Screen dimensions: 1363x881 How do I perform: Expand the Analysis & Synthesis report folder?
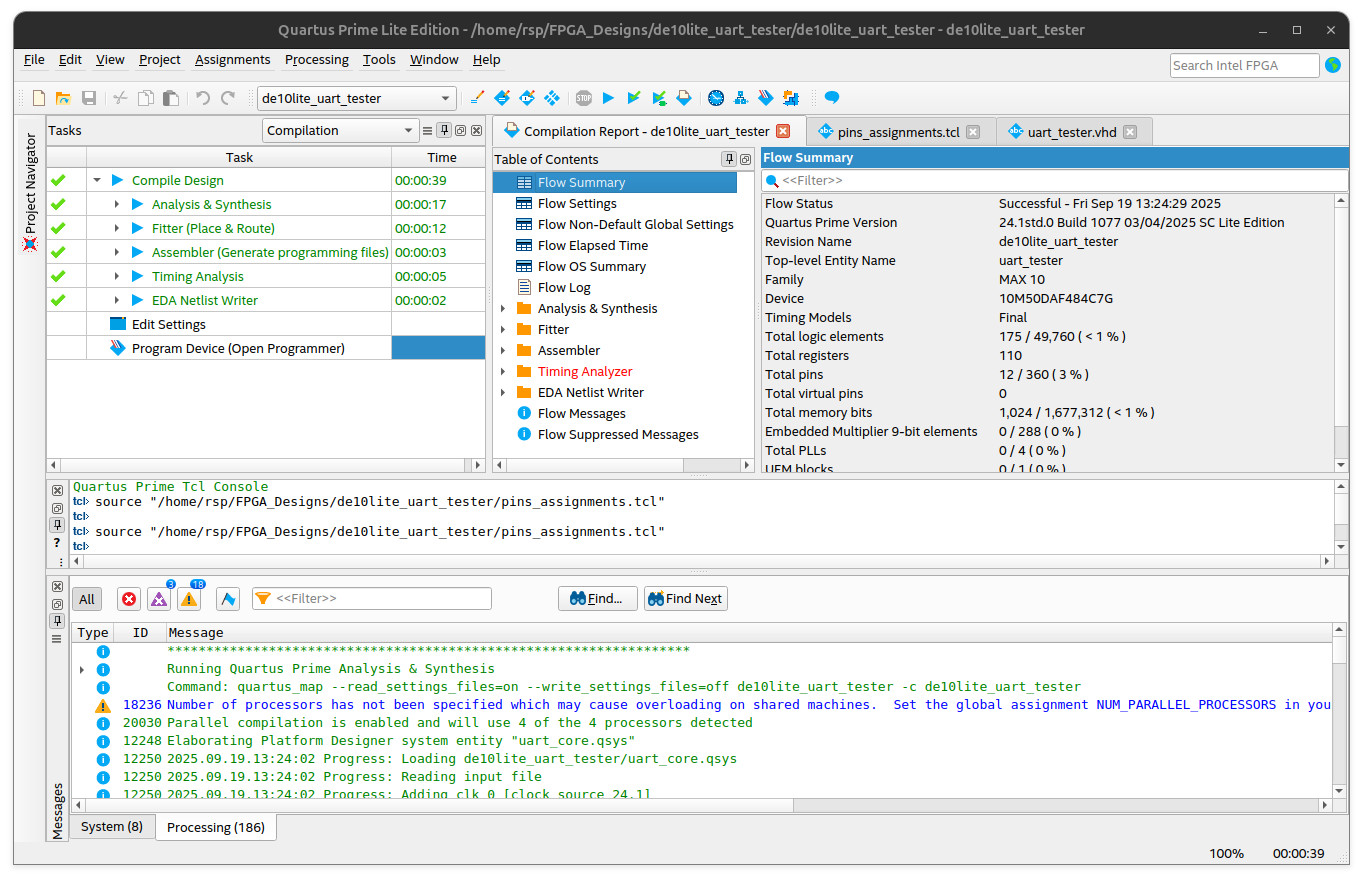tap(503, 309)
